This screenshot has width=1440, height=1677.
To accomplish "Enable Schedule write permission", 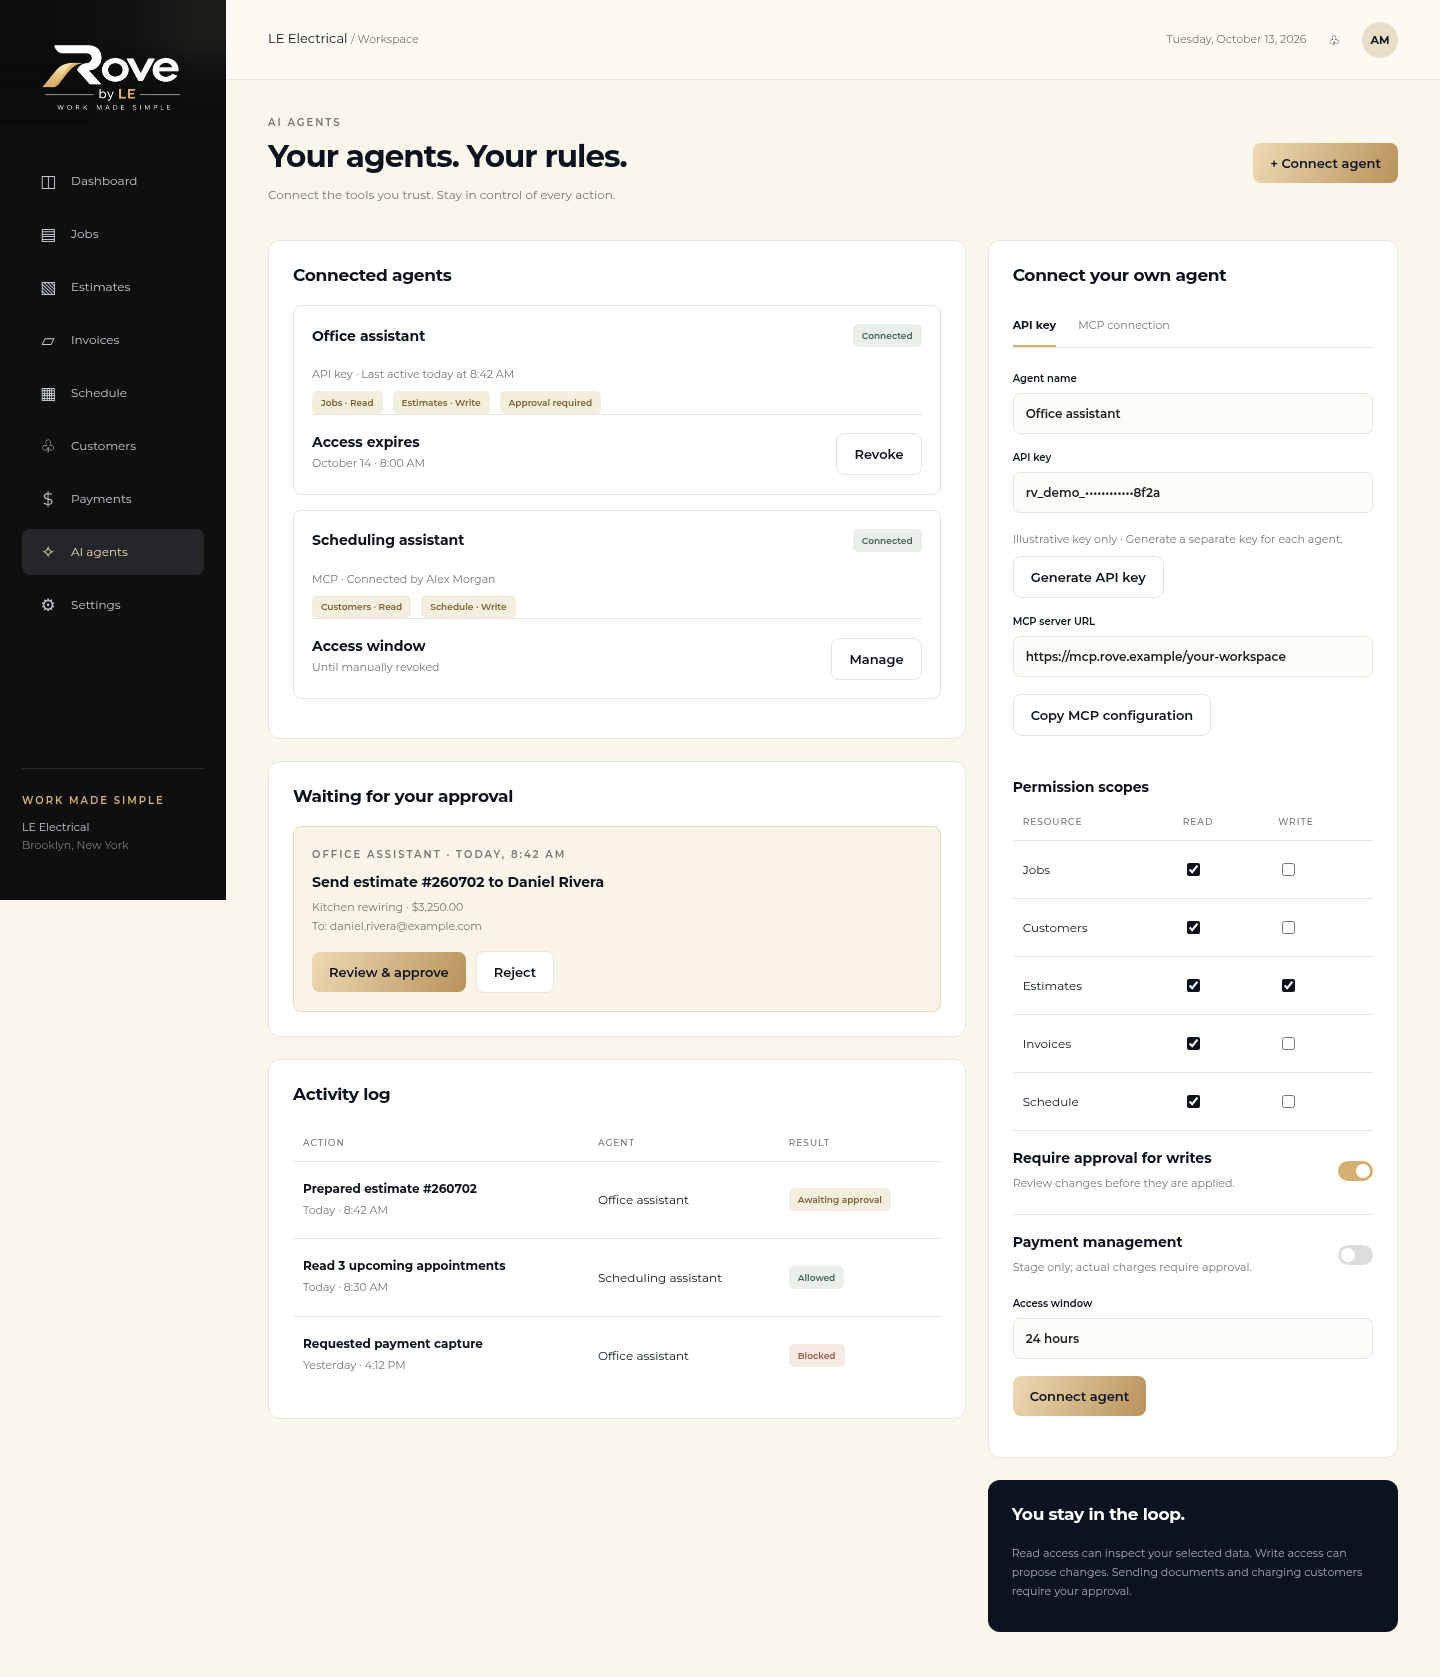I will pos(1288,1102).
